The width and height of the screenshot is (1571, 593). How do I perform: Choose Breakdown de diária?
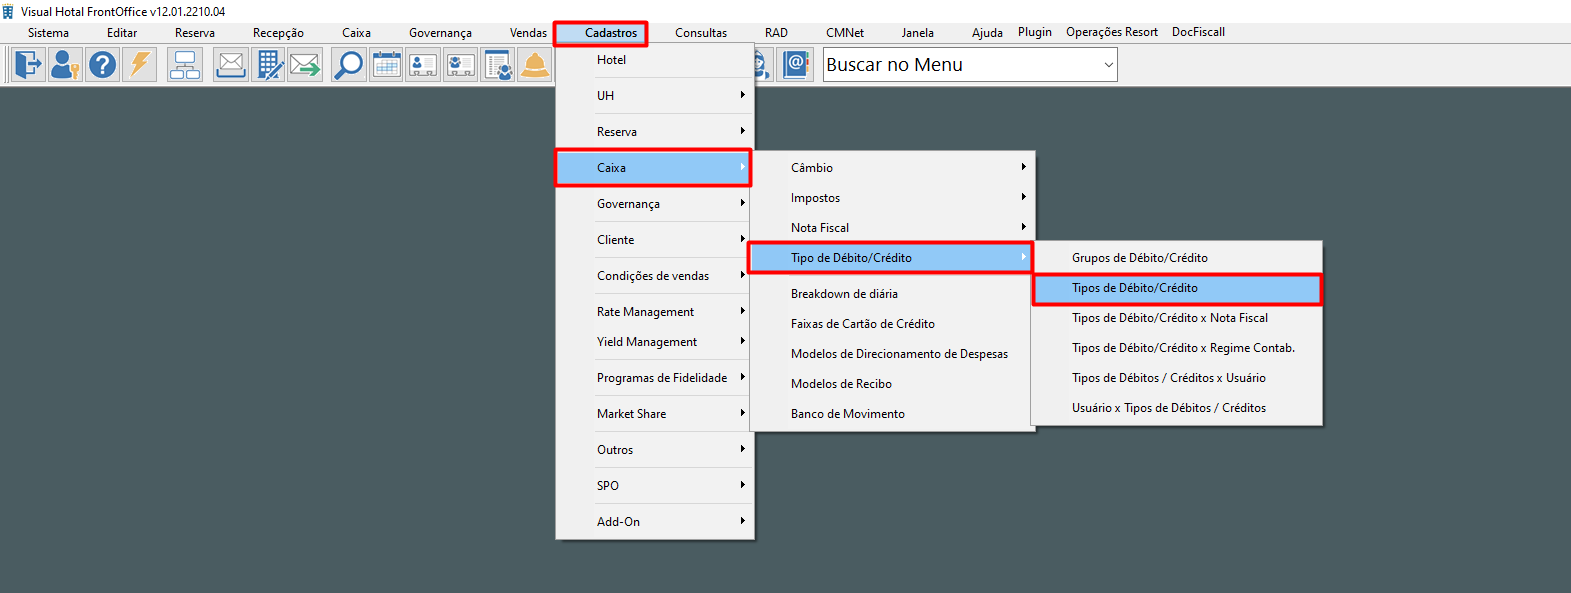tap(893, 294)
